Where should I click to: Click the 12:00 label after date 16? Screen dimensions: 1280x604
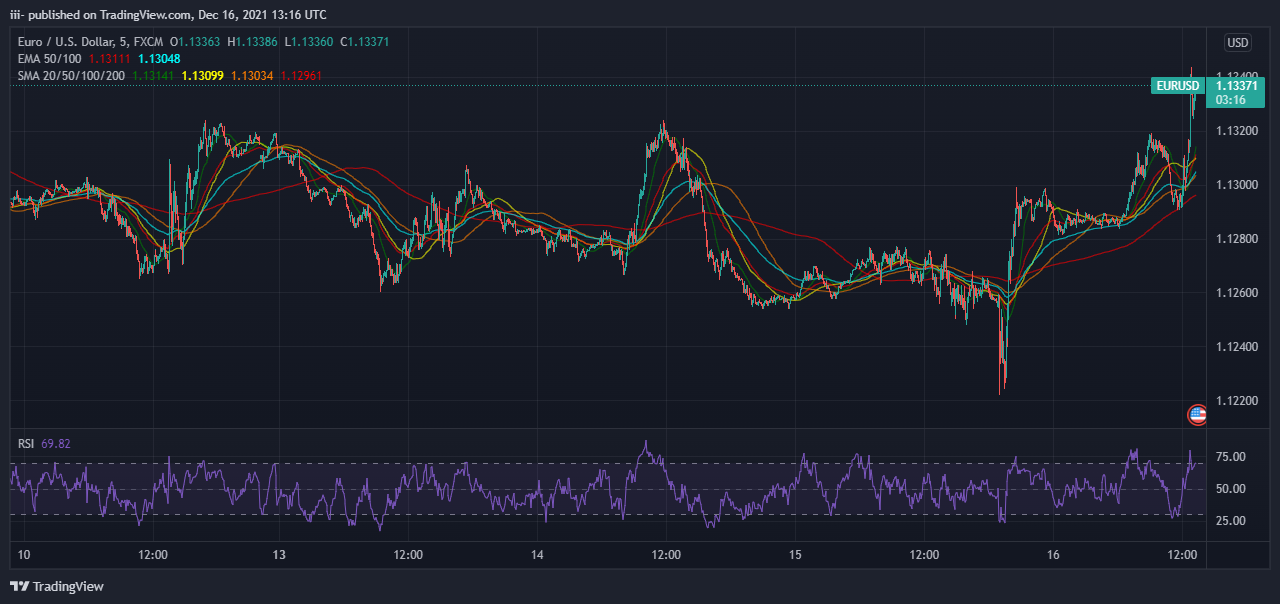1182,555
